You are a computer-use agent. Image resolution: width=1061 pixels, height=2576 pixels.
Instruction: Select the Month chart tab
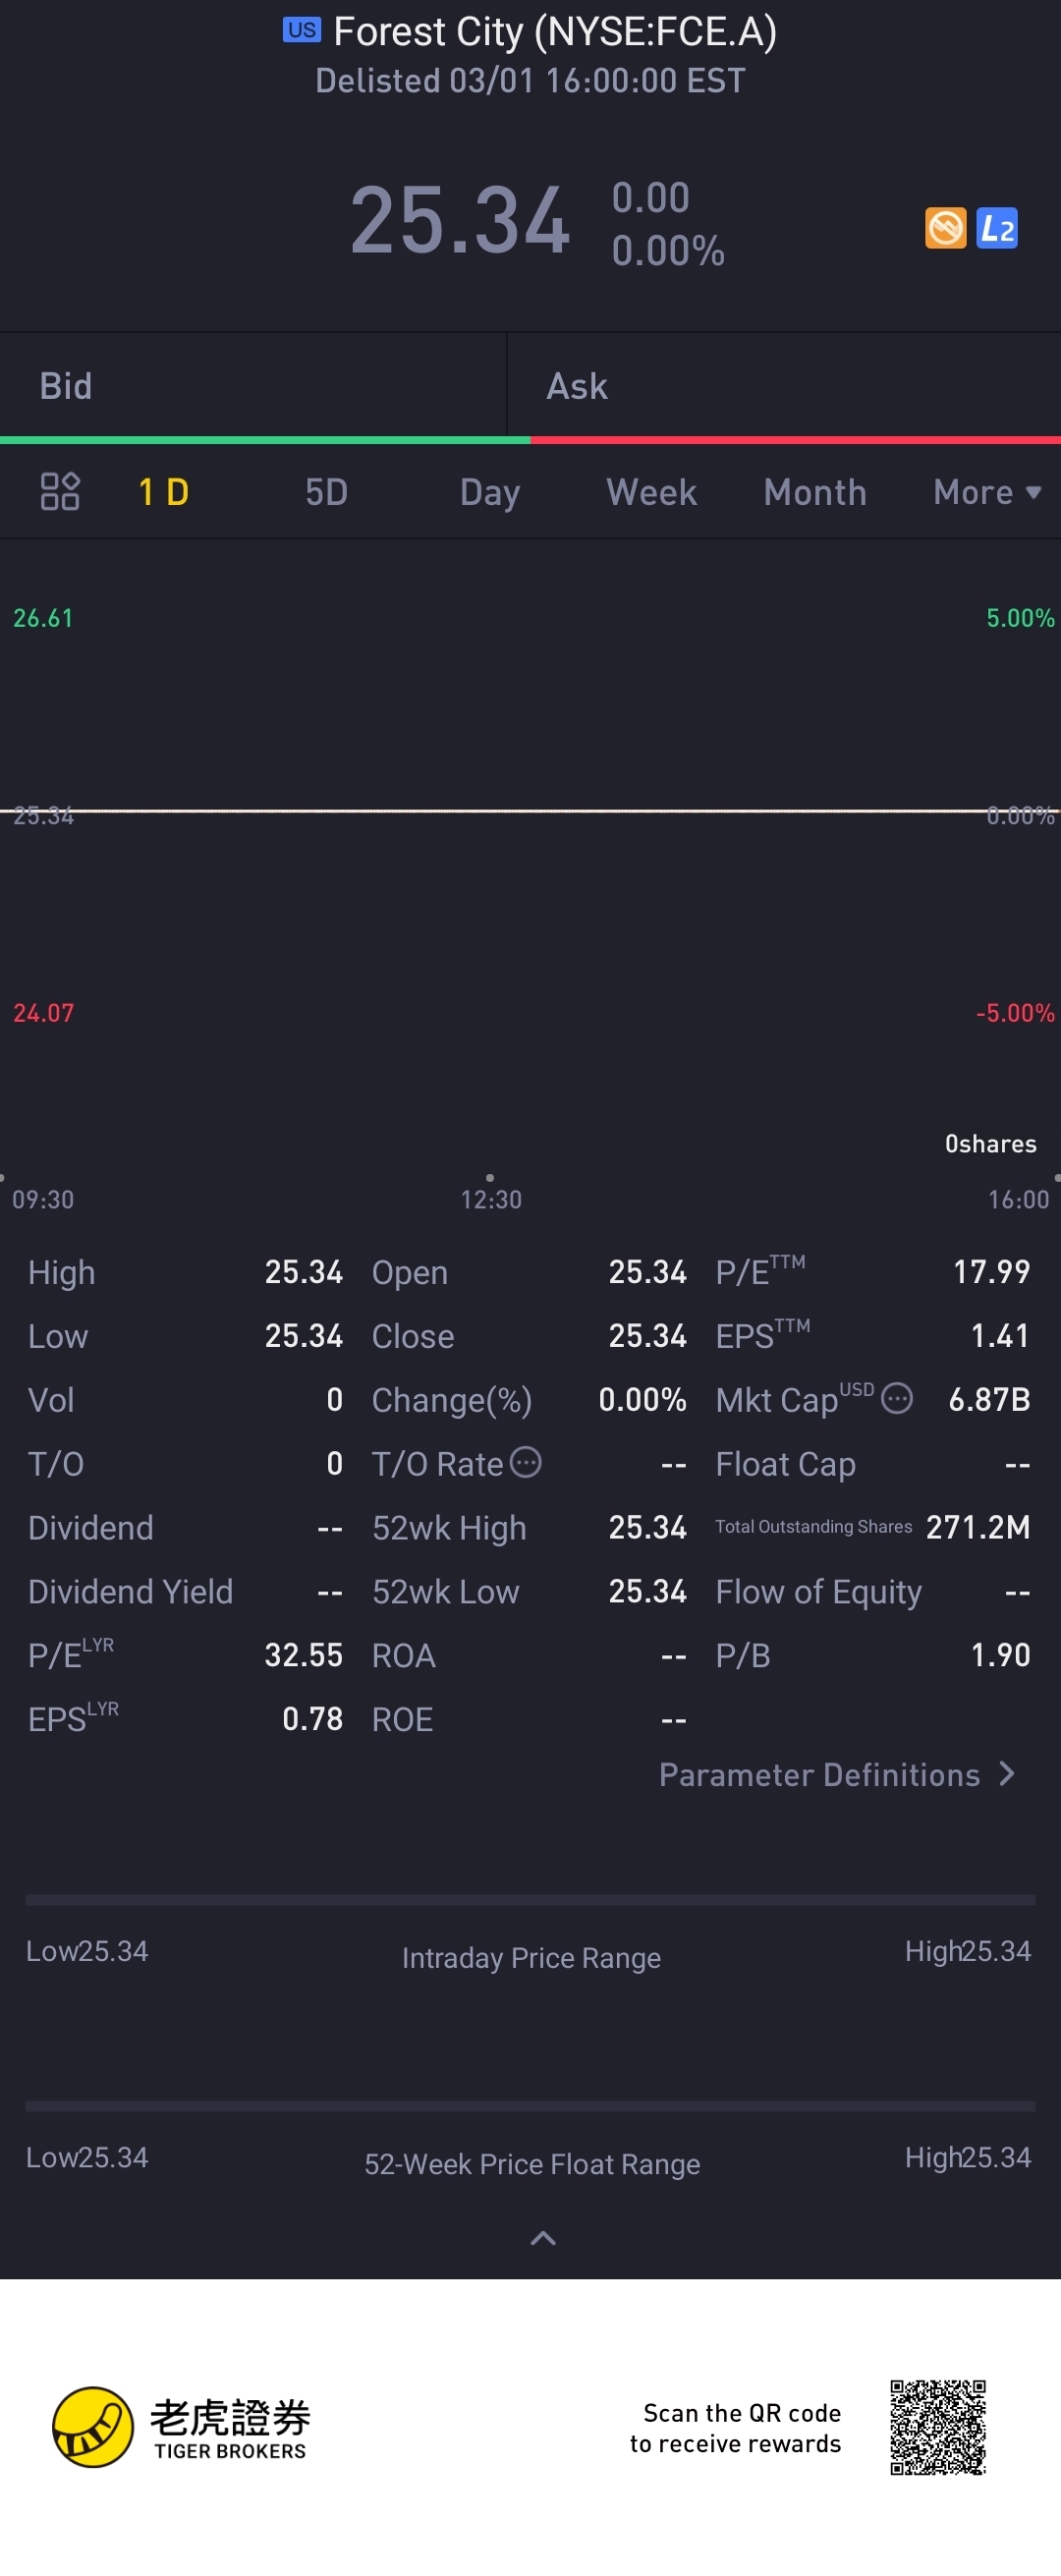[815, 492]
